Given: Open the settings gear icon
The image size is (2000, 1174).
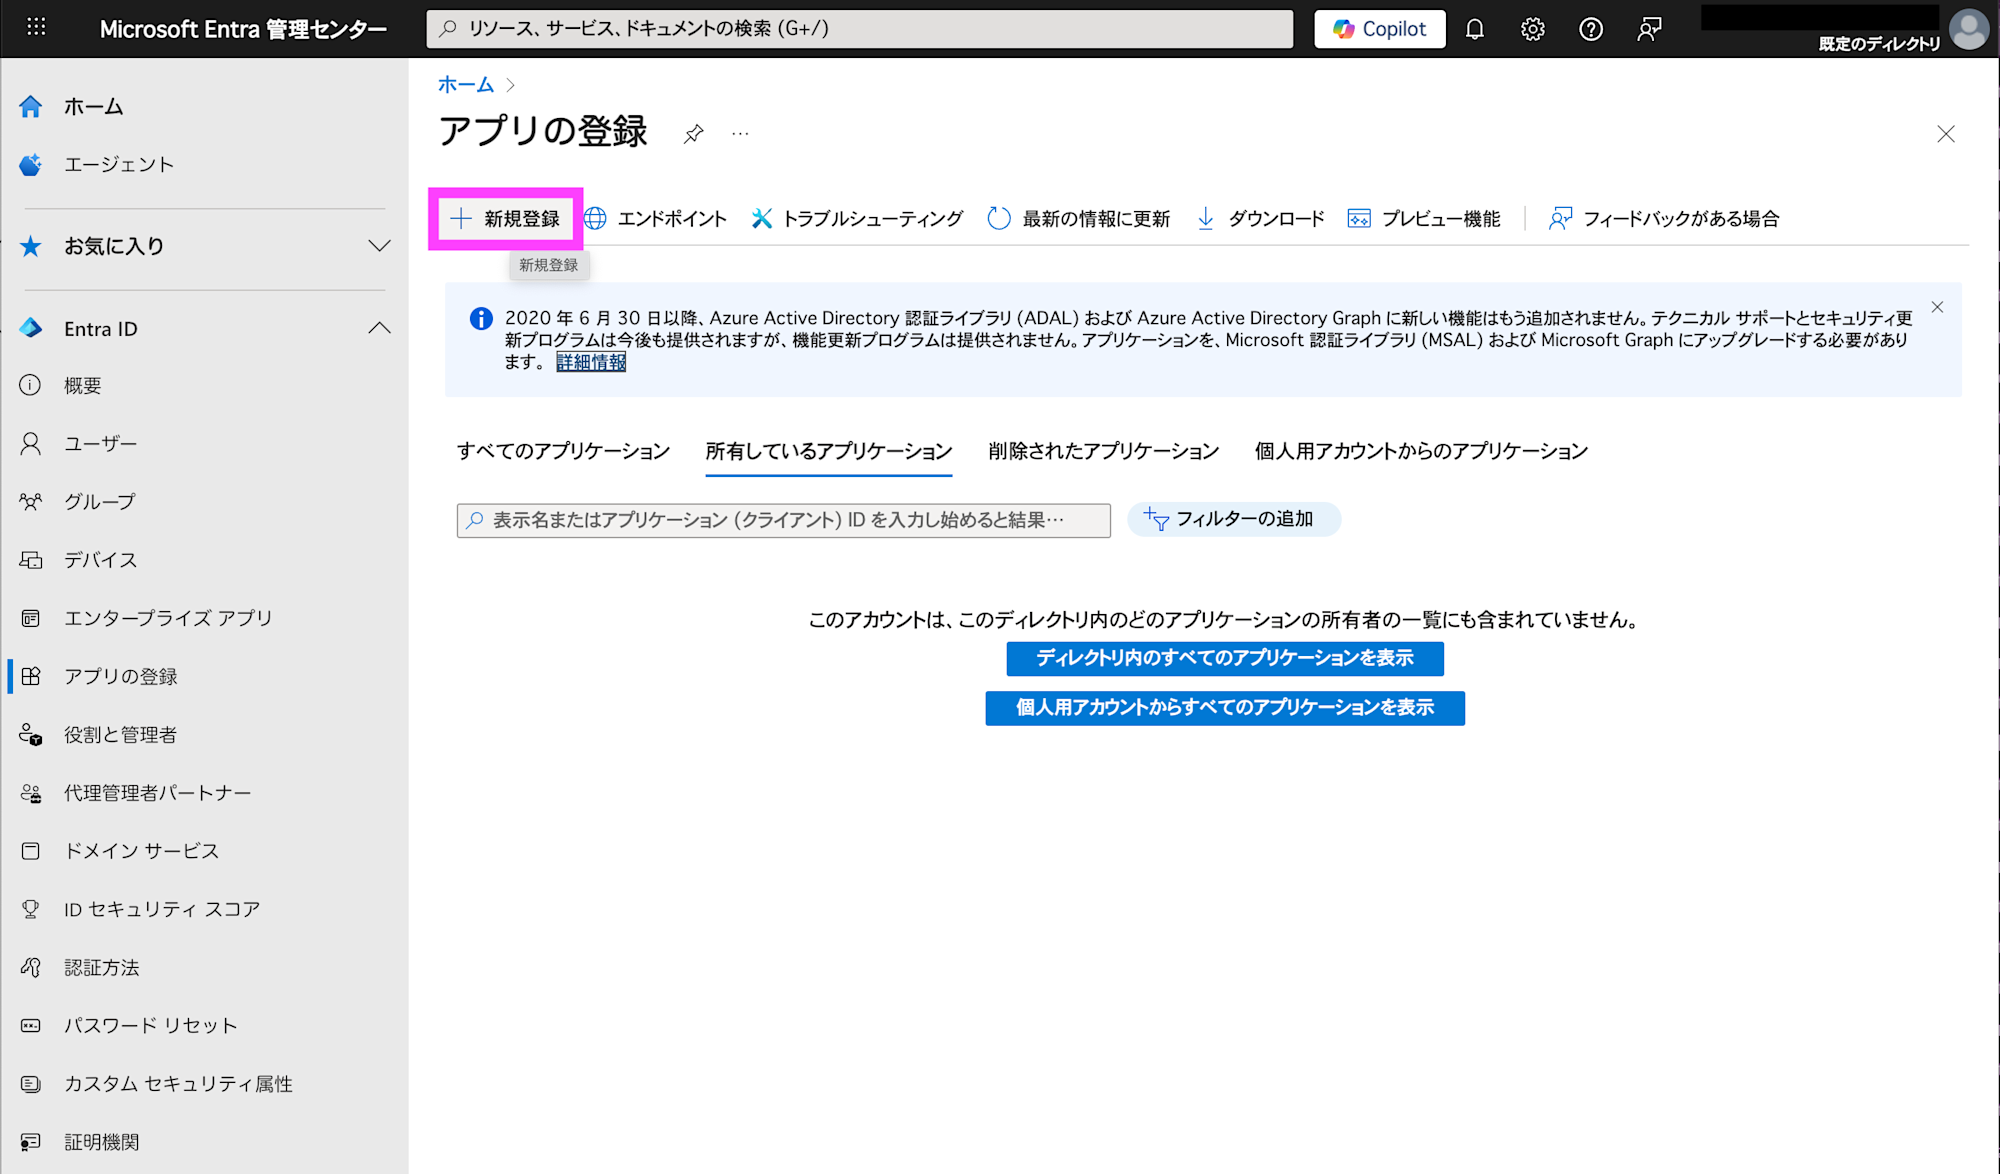Looking at the screenshot, I should 1532,29.
